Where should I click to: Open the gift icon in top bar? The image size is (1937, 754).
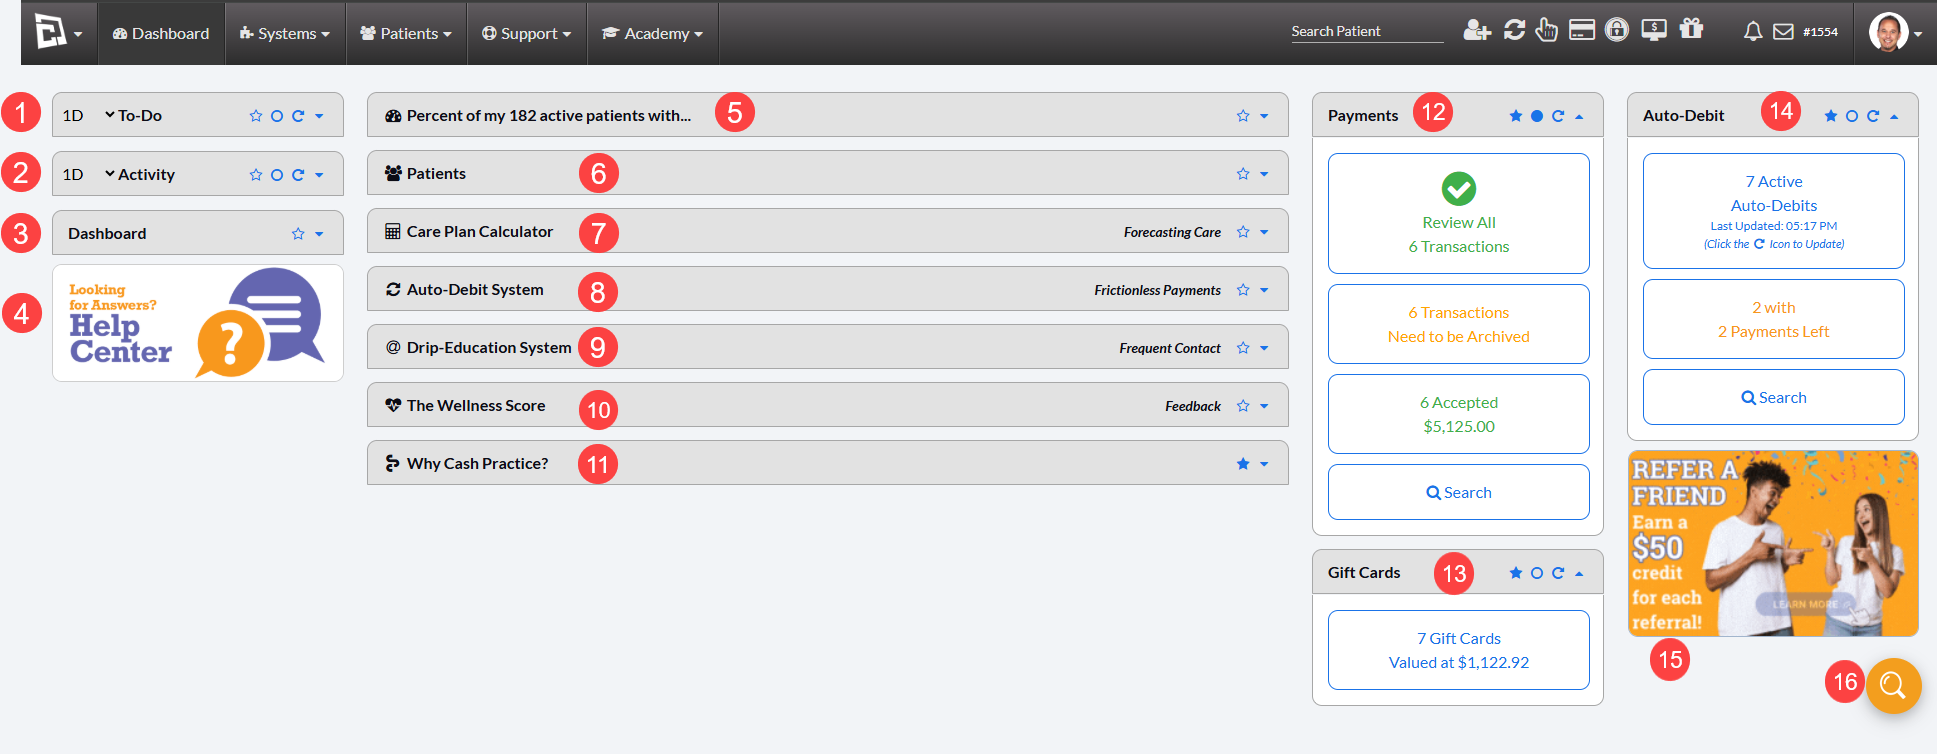[1691, 28]
